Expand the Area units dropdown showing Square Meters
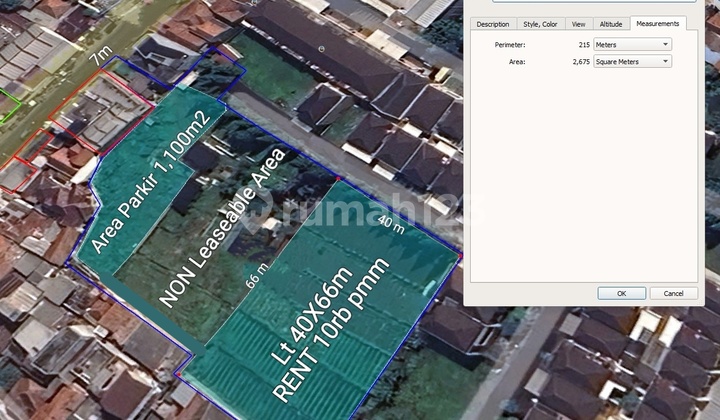 click(632, 62)
